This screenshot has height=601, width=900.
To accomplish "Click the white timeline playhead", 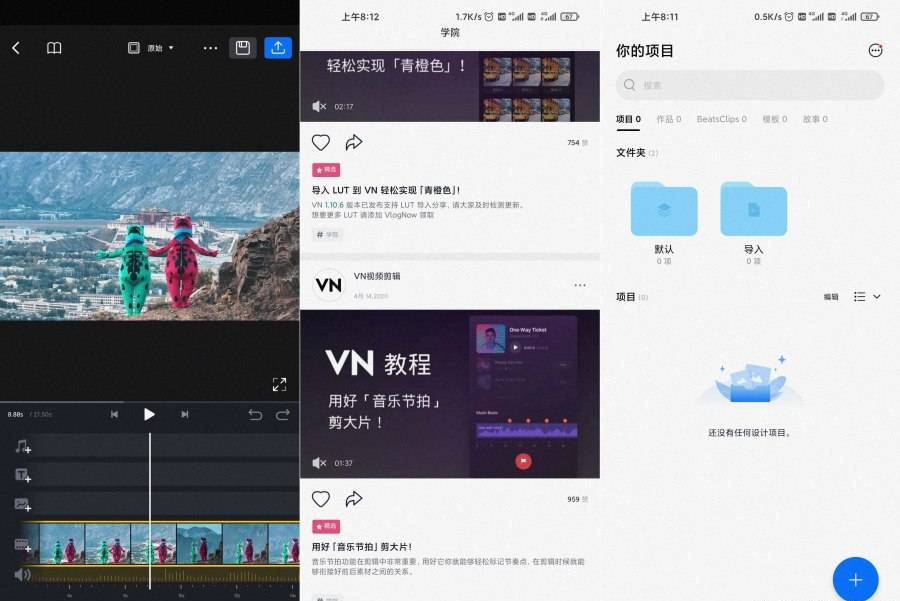I will [150, 511].
